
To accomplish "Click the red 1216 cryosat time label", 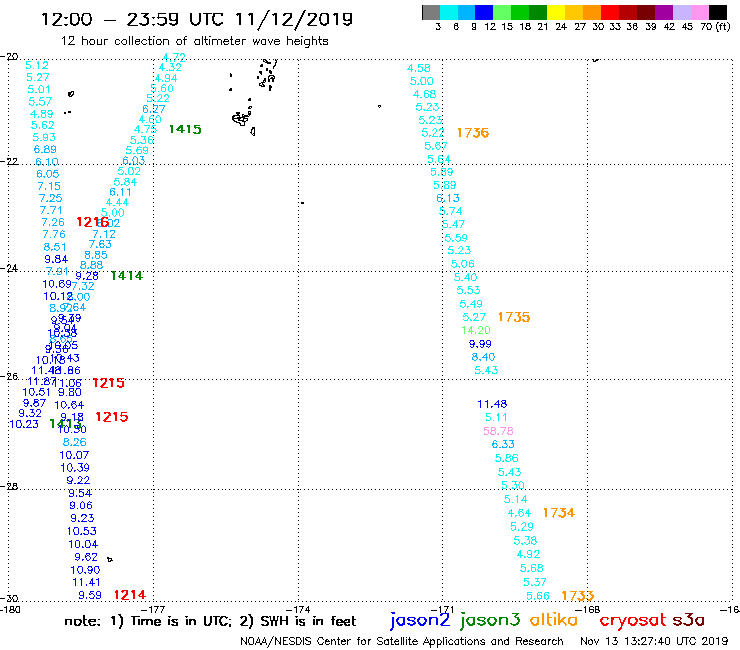I will [x=92, y=222].
